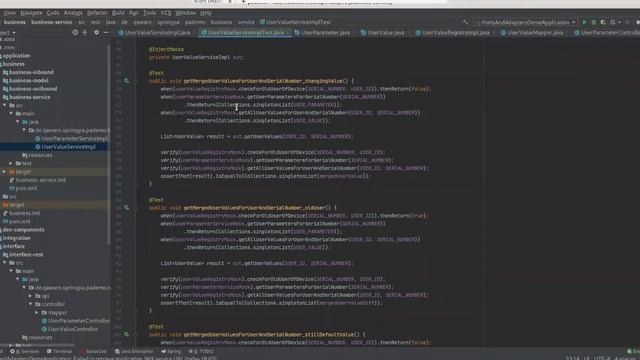Open the Java Enterprise tool window
The image size is (640, 360).
(134, 351)
